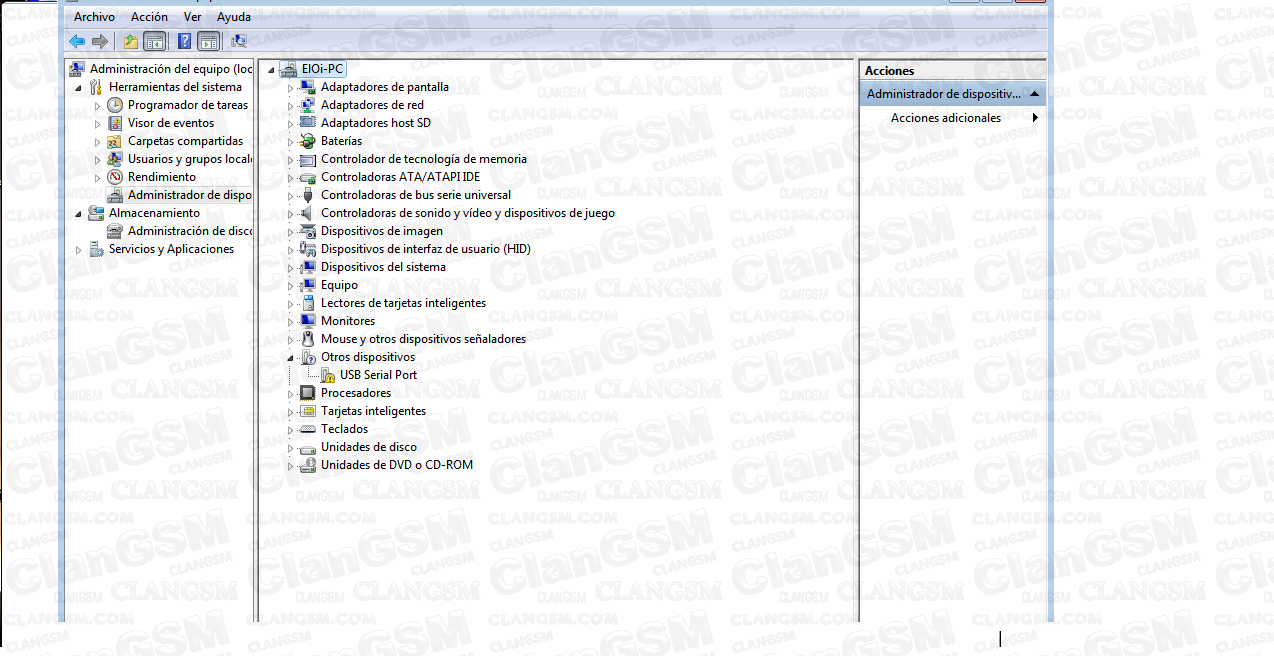Click the Teclados keyboard icon
The width and height of the screenshot is (1274, 656).
[x=308, y=429]
